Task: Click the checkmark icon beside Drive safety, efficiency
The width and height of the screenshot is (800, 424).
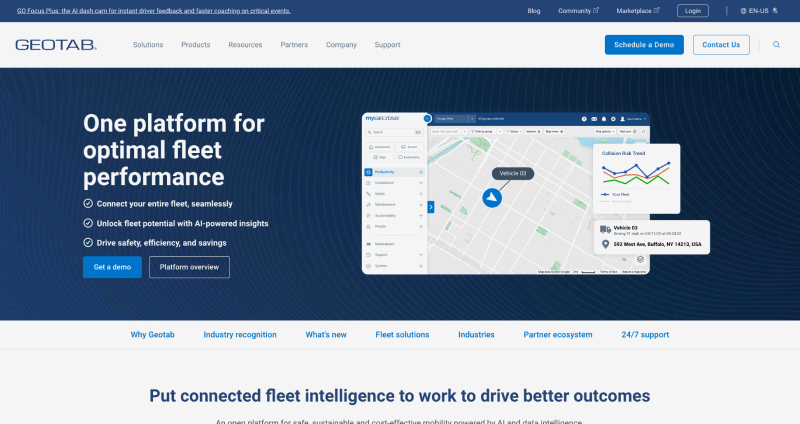Action: pos(88,242)
